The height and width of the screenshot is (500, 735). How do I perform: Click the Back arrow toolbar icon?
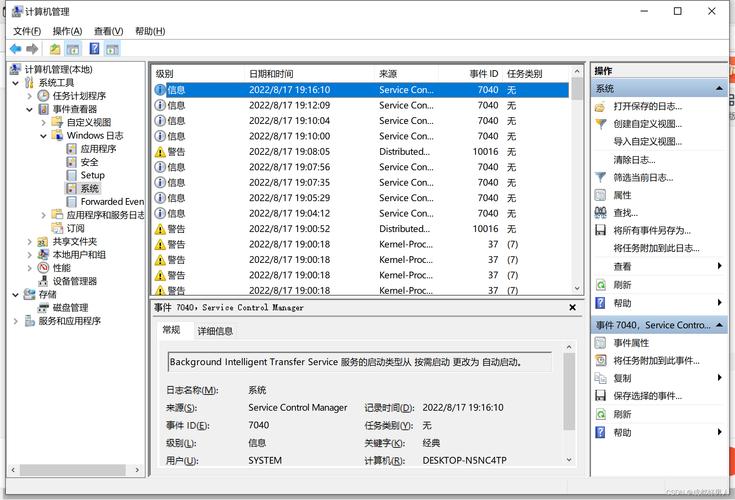(15, 49)
